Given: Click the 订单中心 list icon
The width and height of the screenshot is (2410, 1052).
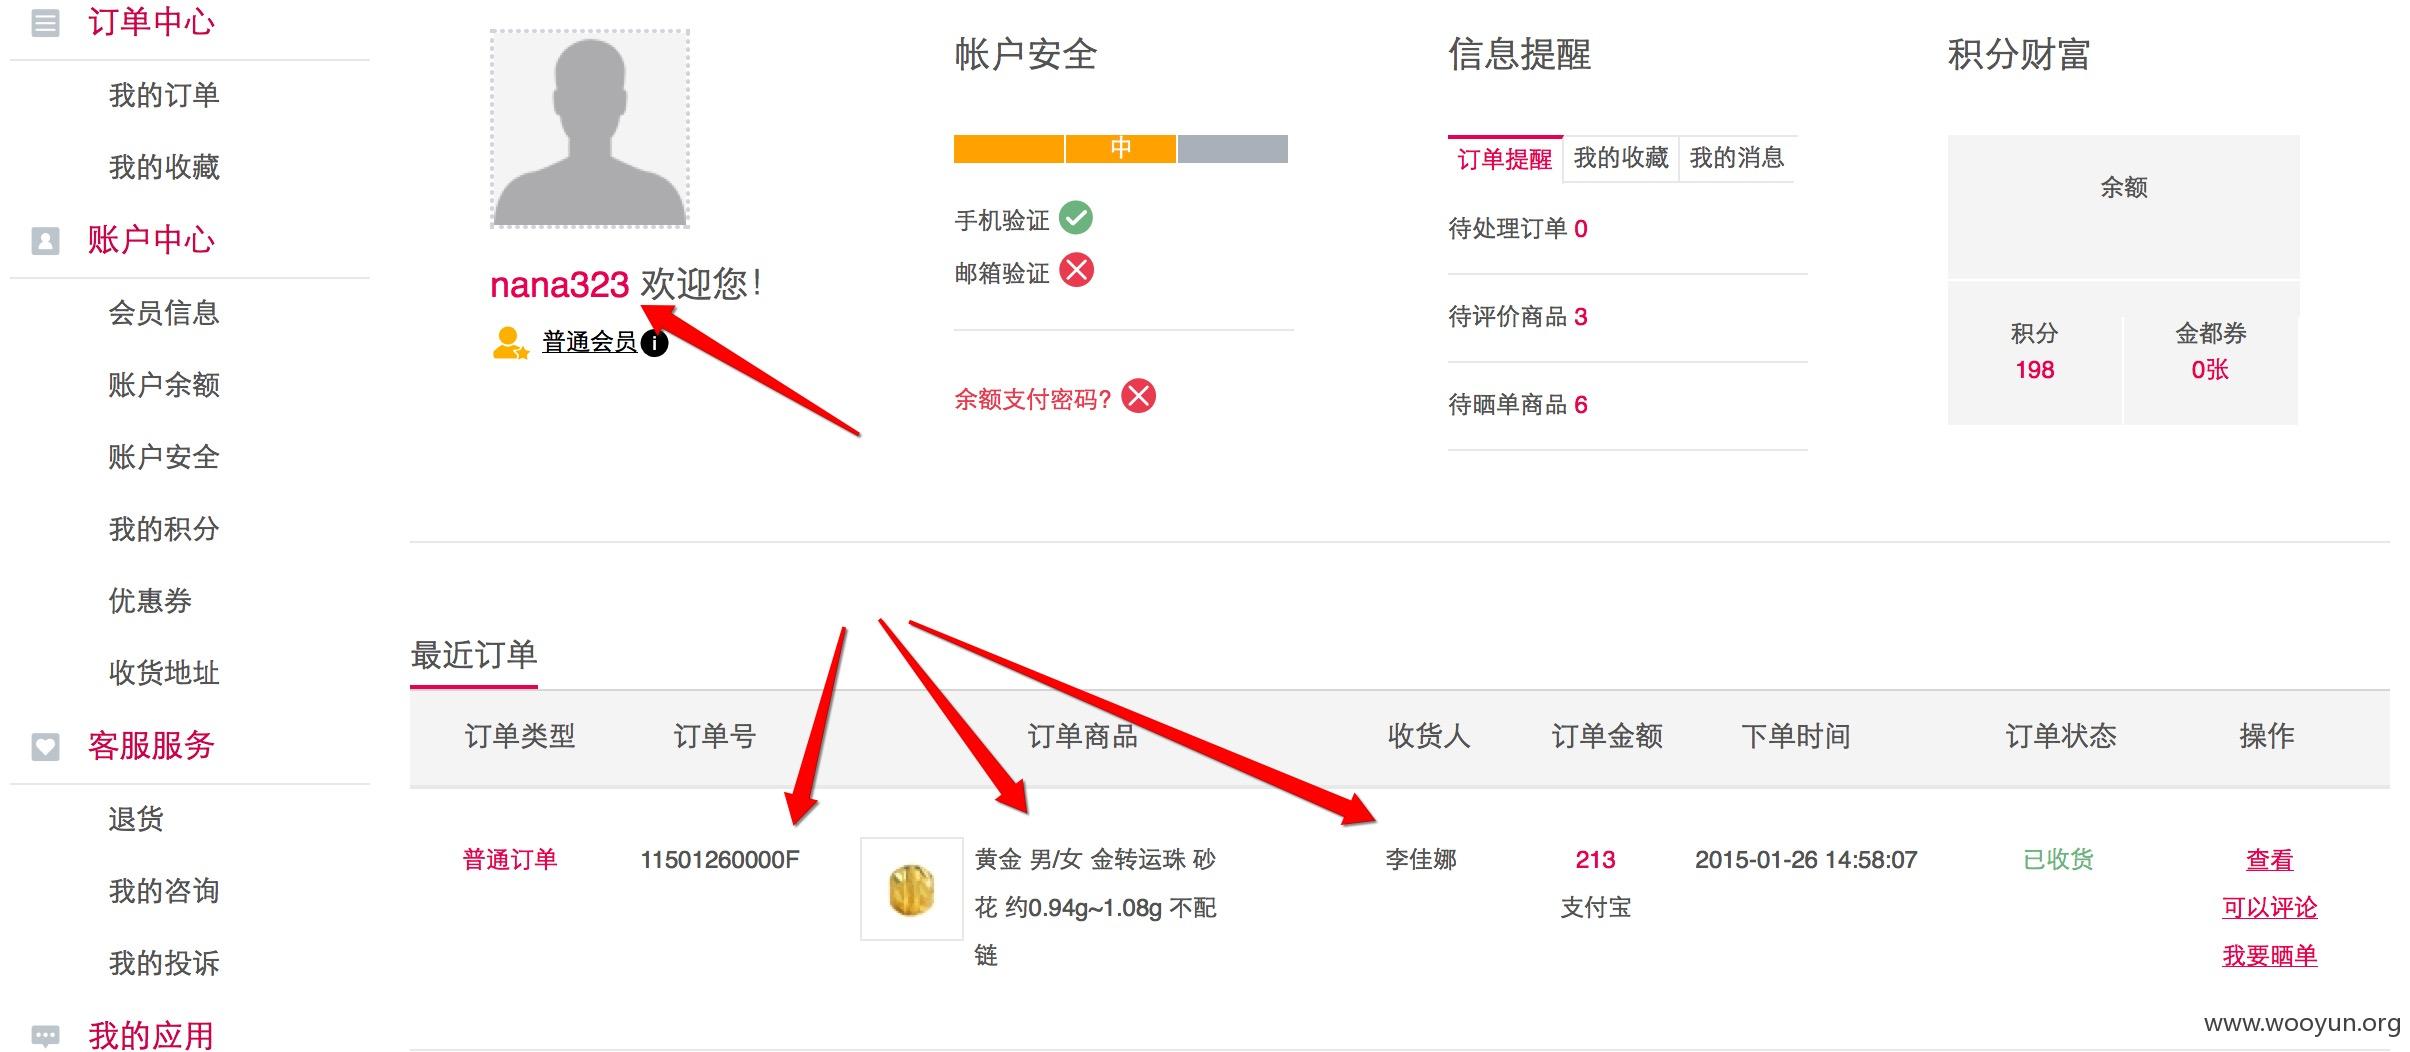Looking at the screenshot, I should click(x=45, y=22).
